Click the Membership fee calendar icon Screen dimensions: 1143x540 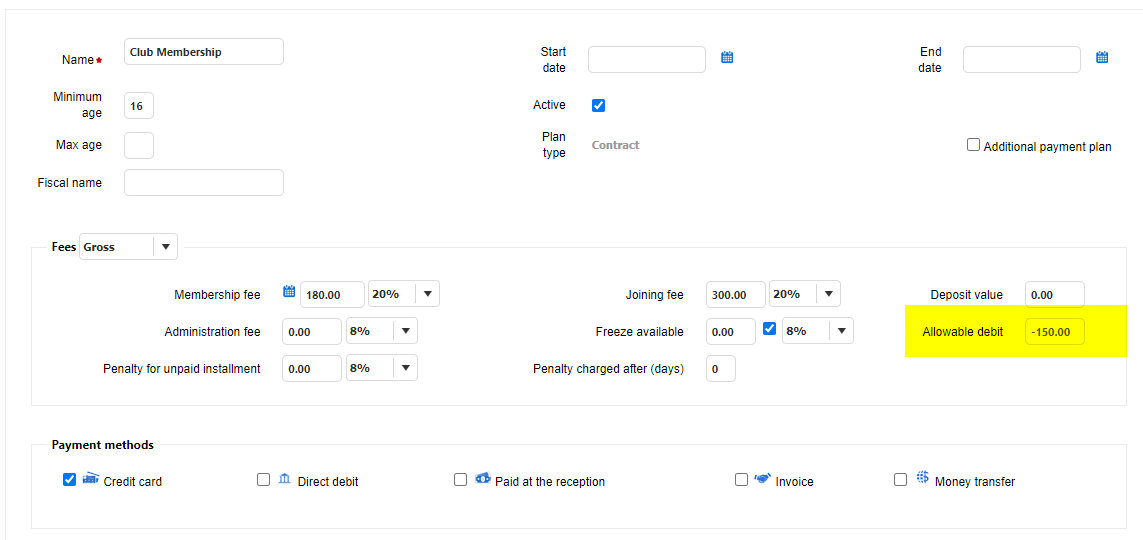click(289, 292)
